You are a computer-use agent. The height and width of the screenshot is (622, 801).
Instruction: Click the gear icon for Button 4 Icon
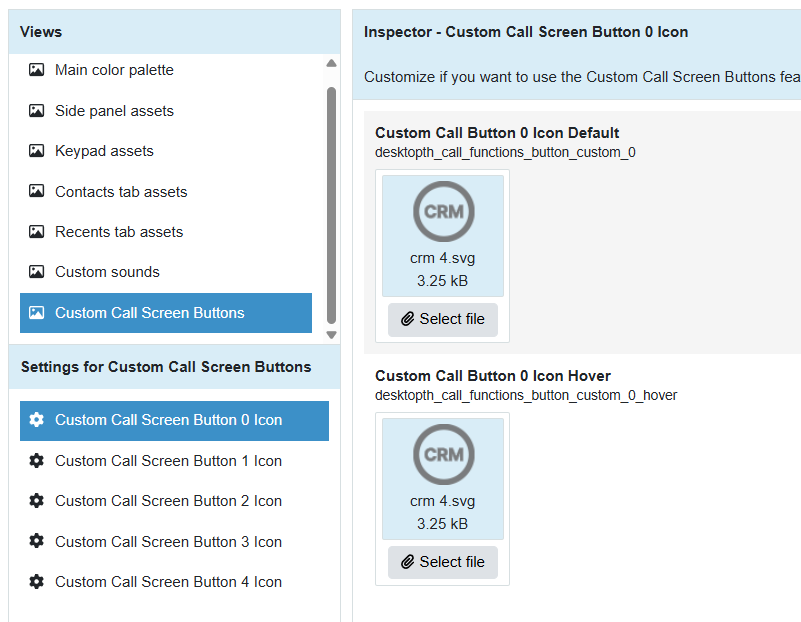pos(36,582)
